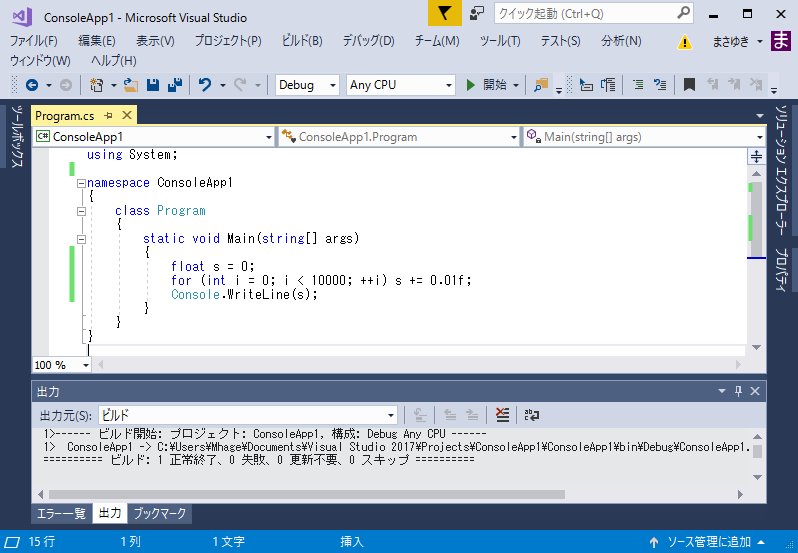Open the プロジェクト(P) menu
798x553 pixels.
coord(228,41)
